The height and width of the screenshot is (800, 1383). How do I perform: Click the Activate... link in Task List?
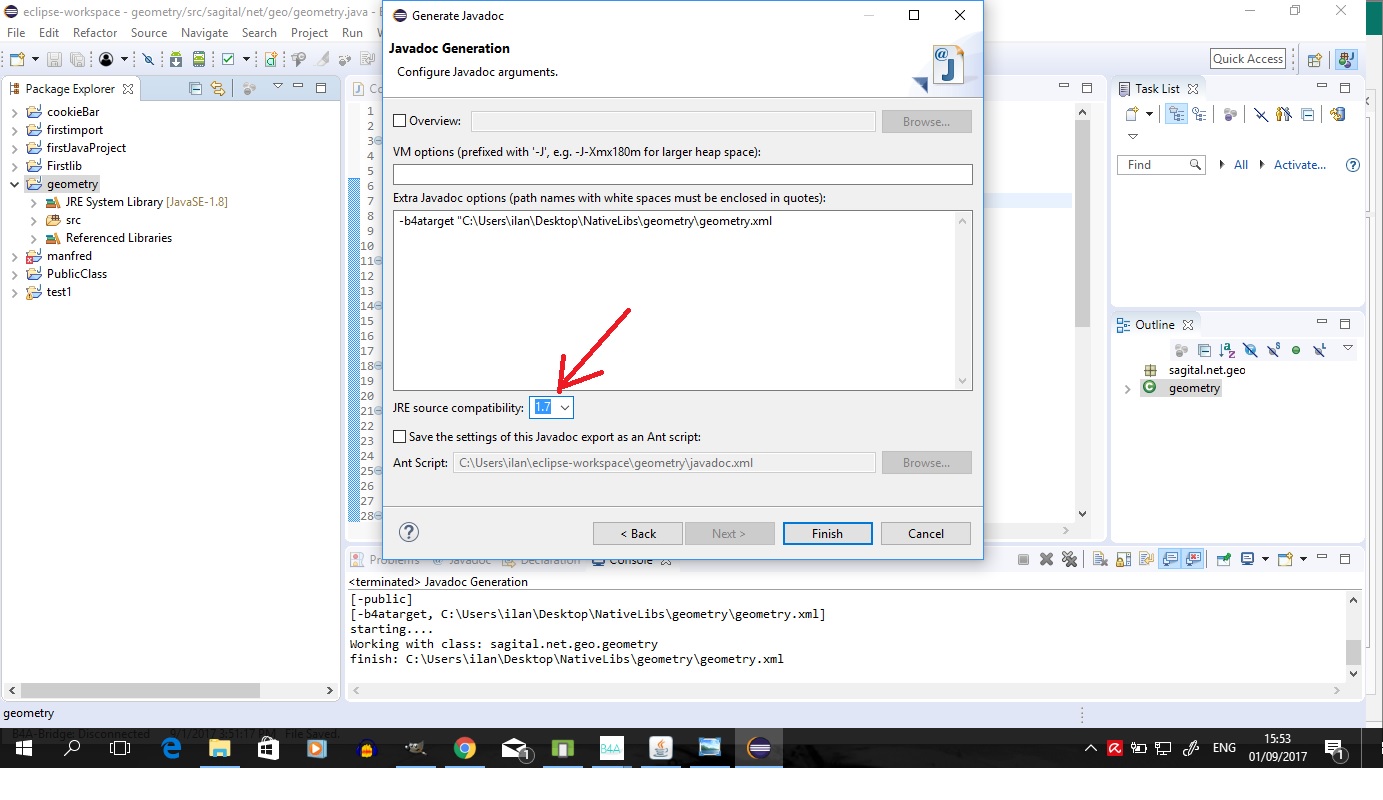click(x=1300, y=165)
